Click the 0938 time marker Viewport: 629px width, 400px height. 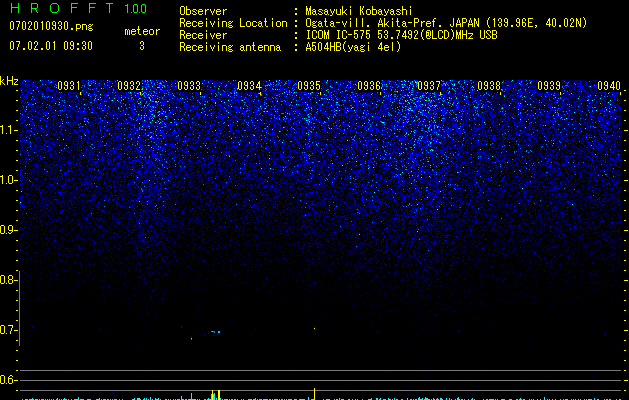(x=489, y=85)
